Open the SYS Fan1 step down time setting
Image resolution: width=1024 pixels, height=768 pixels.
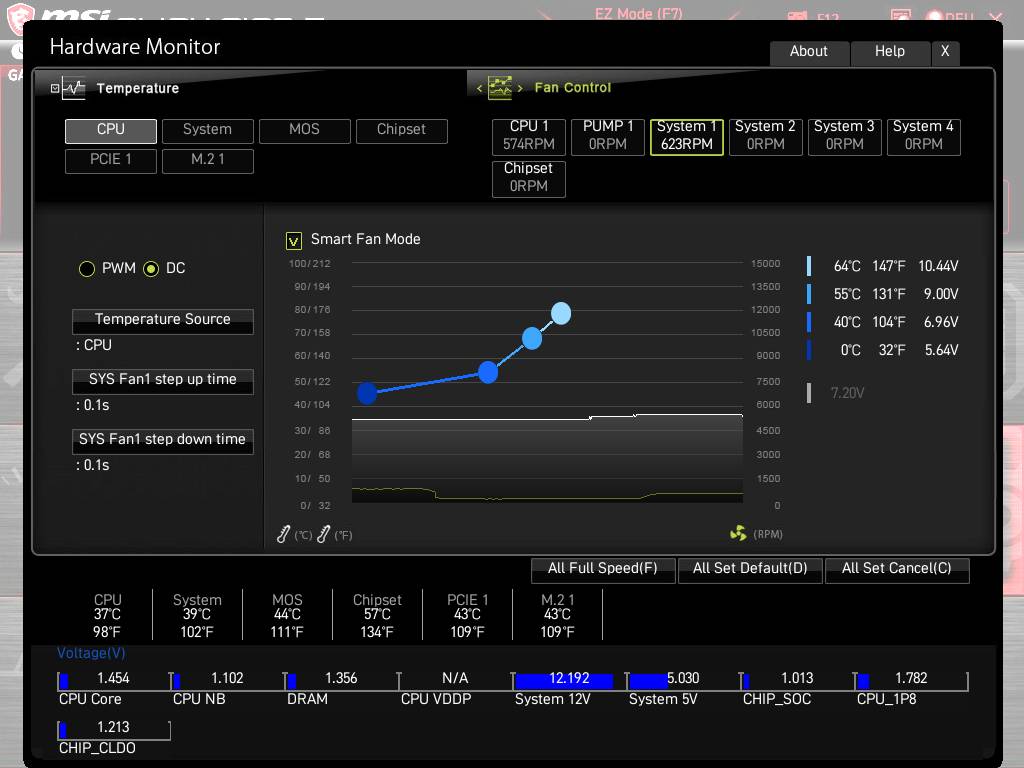[163, 441]
